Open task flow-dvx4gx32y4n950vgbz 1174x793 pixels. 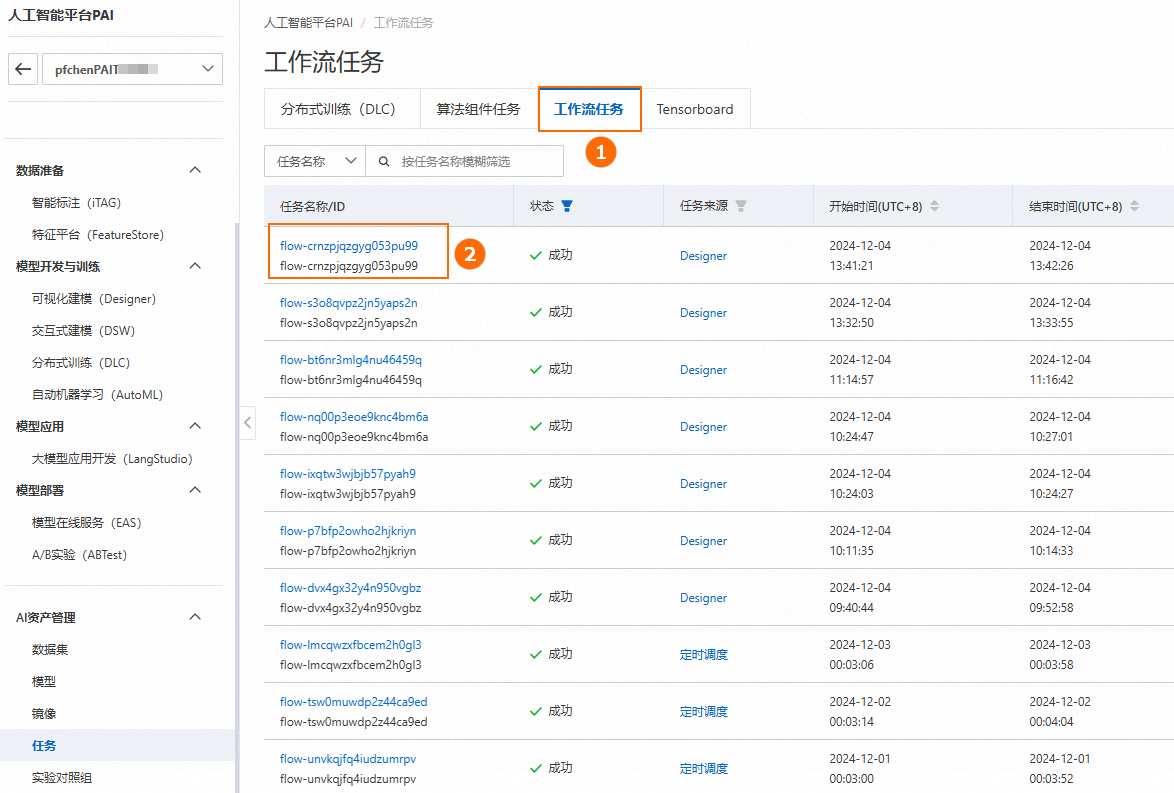click(350, 588)
